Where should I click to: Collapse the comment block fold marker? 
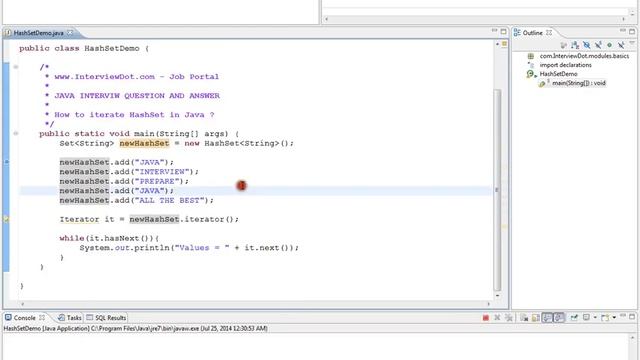point(16,67)
